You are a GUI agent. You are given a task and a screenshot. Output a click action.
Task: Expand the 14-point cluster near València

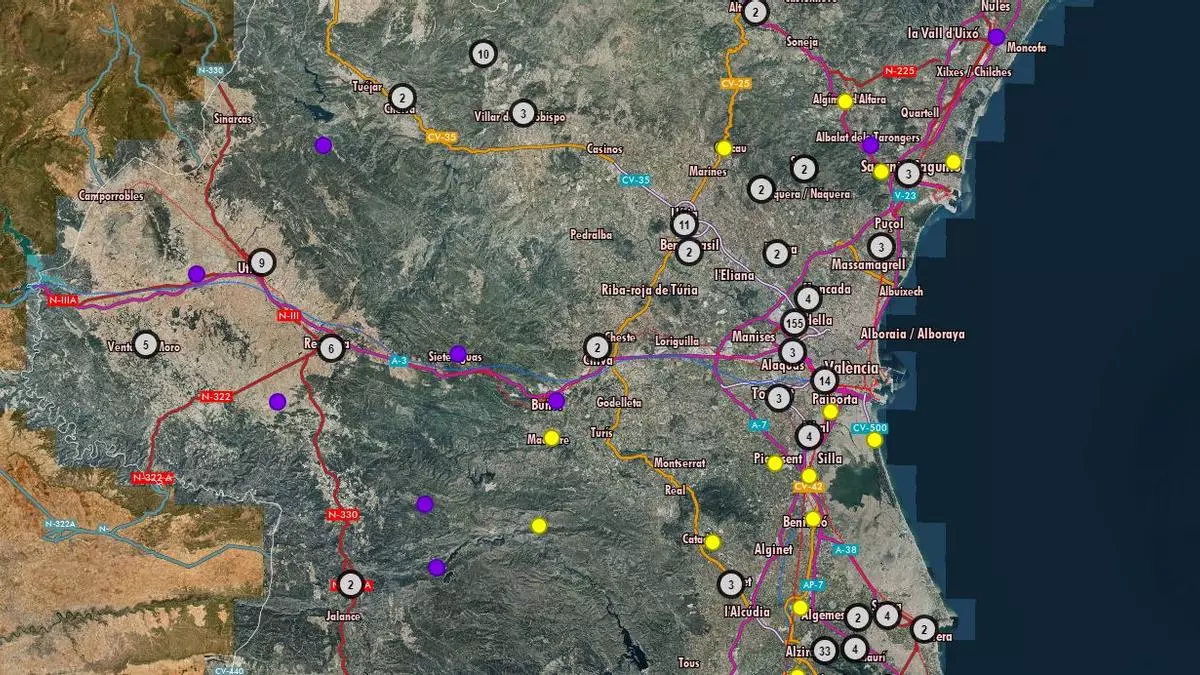click(x=824, y=380)
